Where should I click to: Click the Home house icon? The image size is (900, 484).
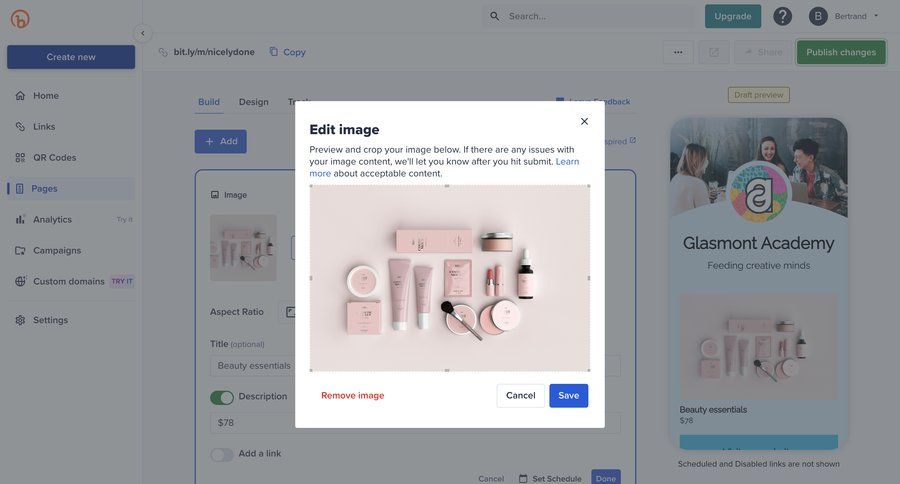point(20,95)
